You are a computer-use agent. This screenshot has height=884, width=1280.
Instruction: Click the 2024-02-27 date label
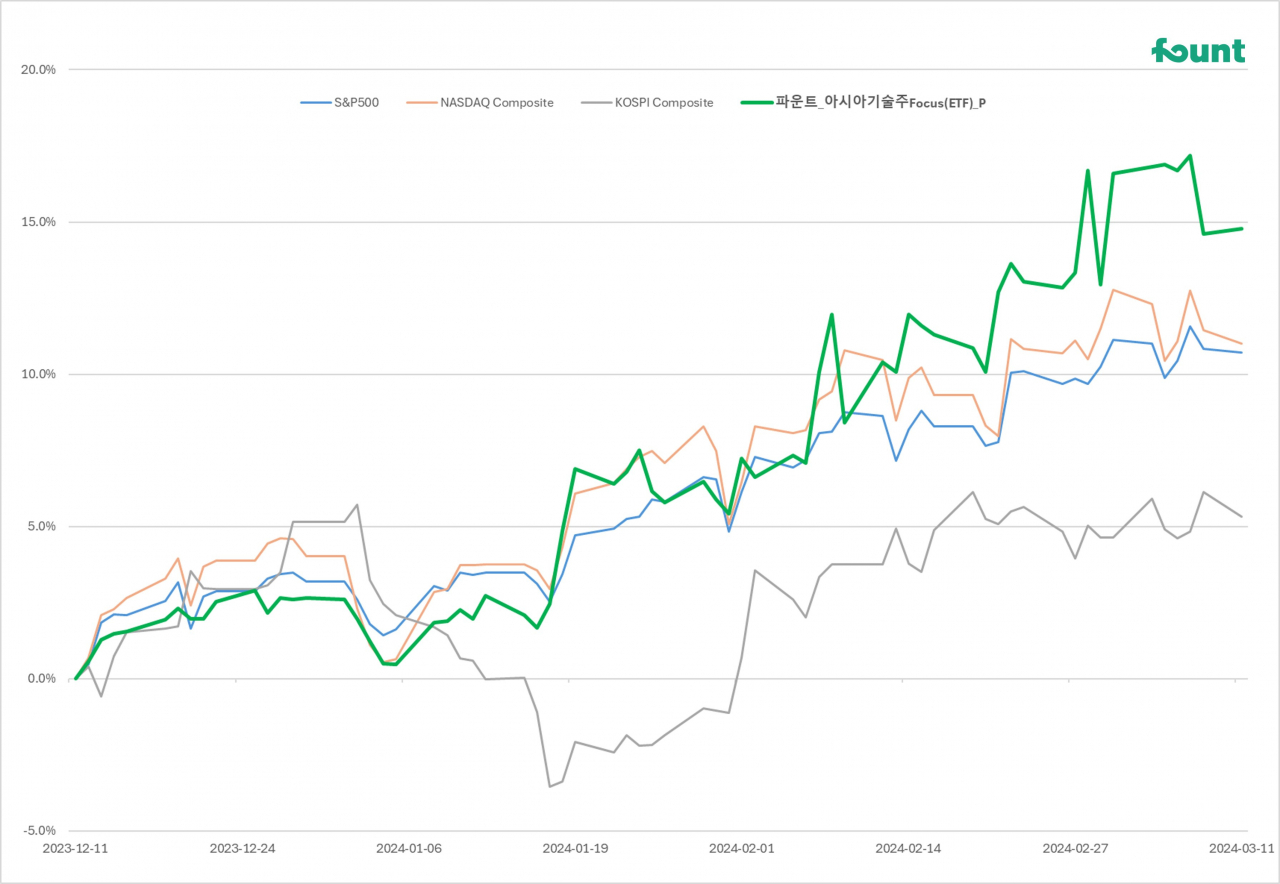[1075, 848]
